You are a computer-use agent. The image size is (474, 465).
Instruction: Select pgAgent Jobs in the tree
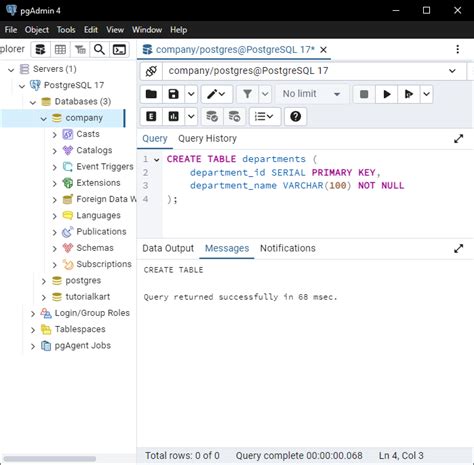[x=83, y=346]
